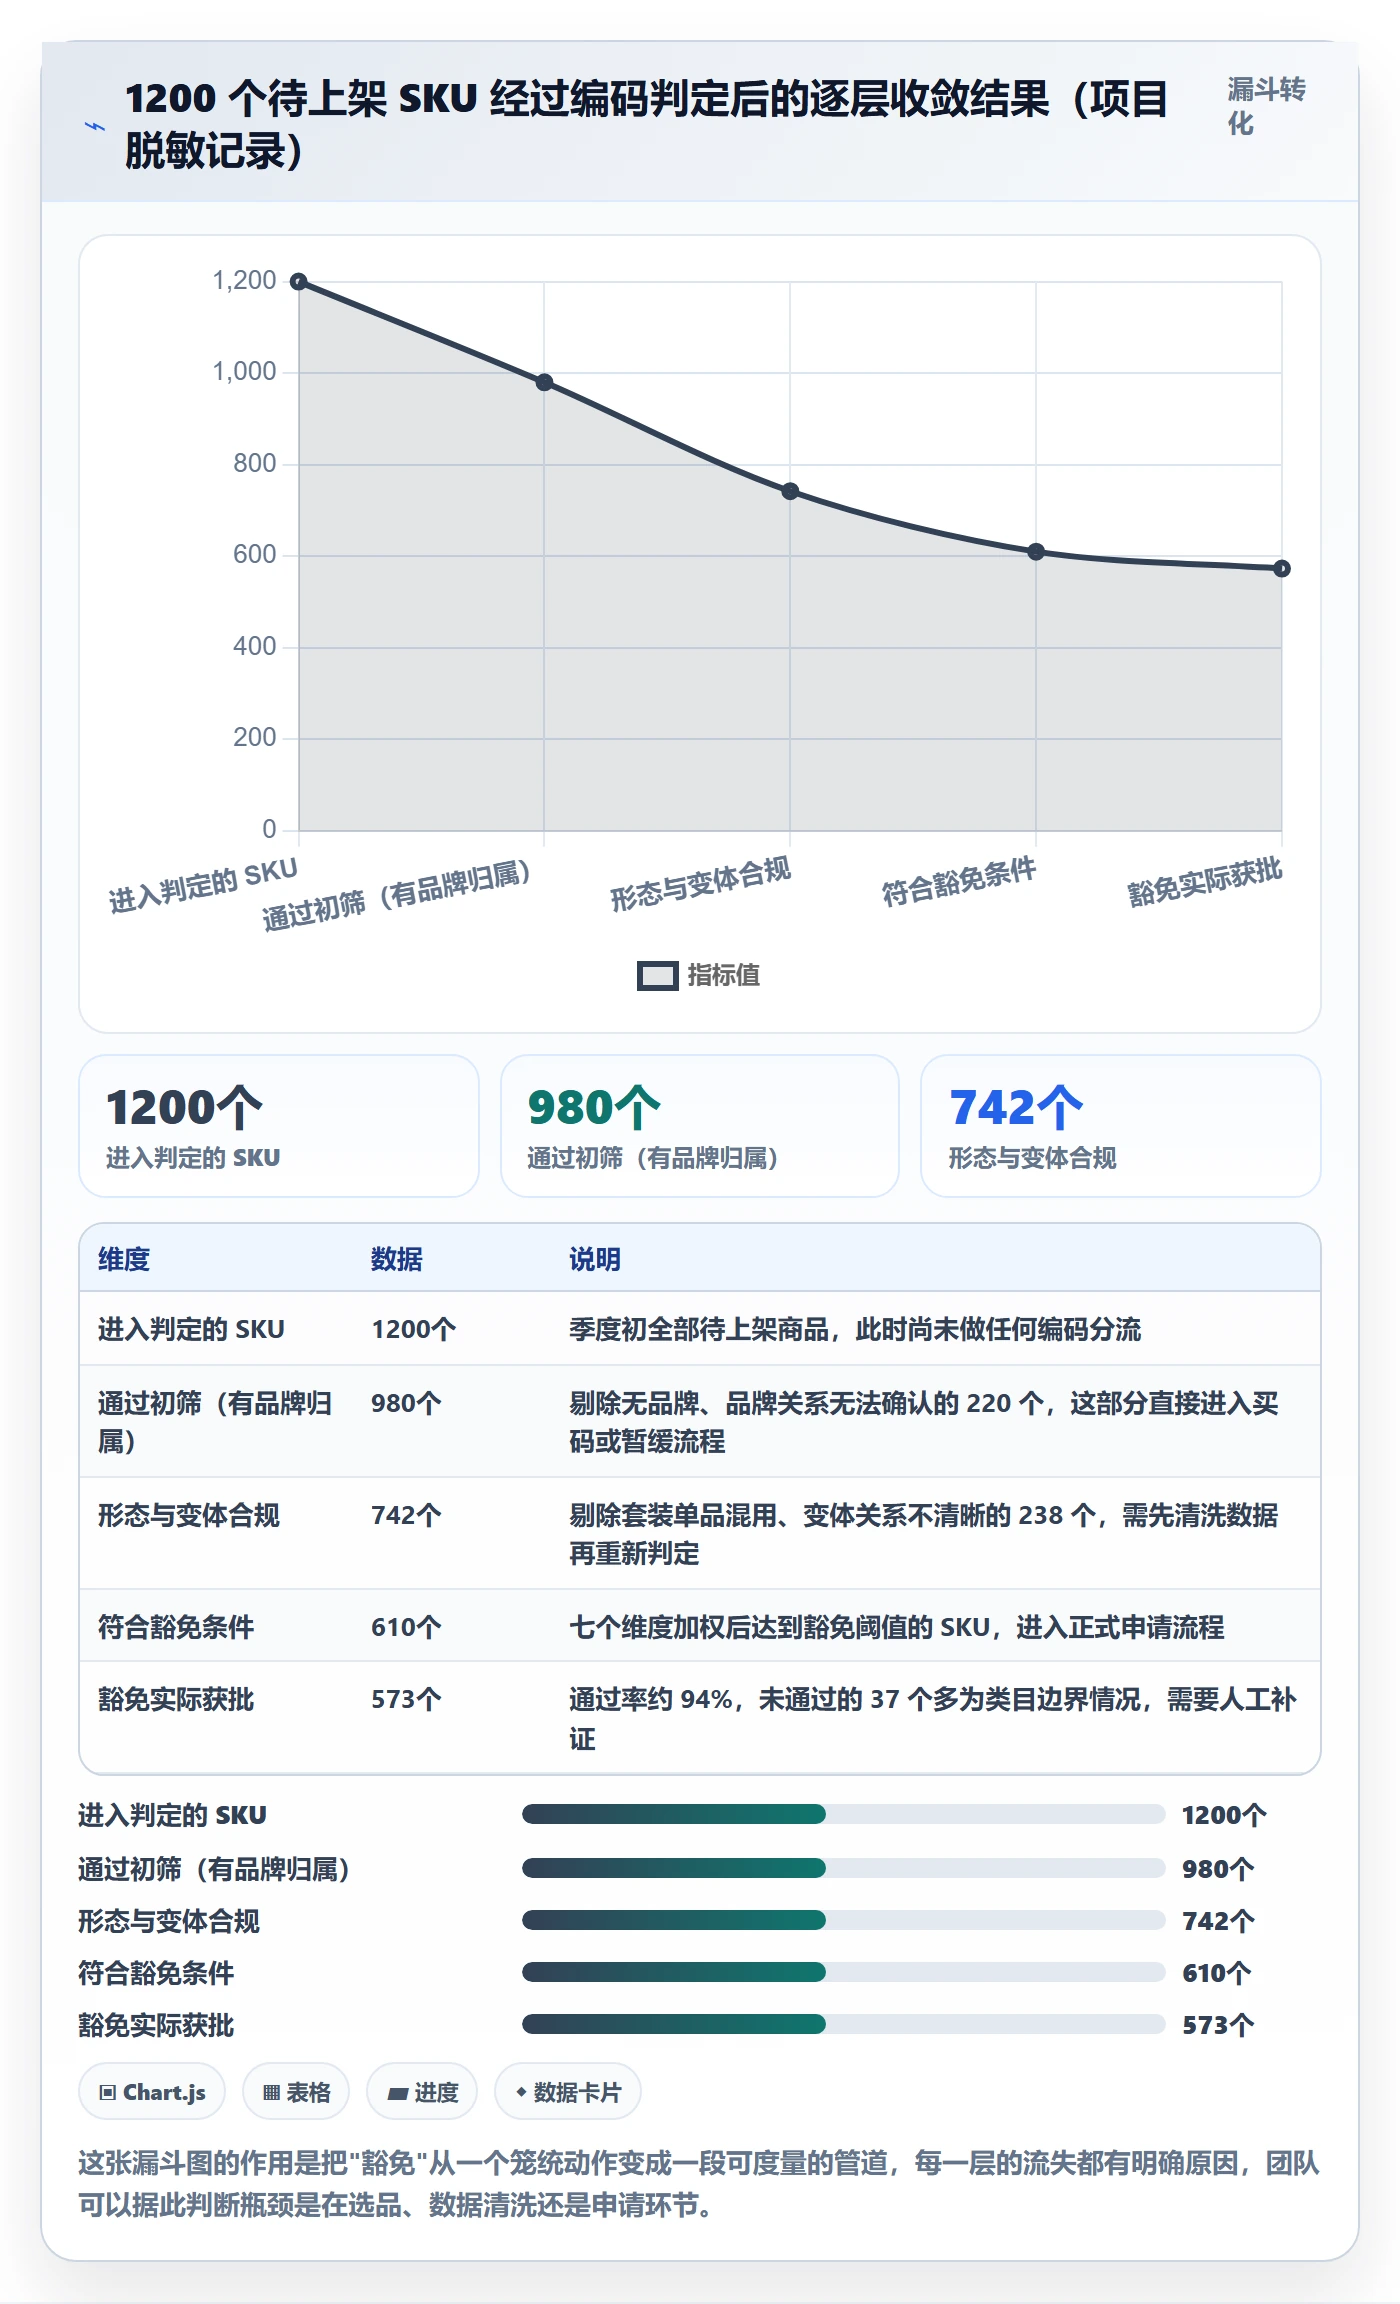Click progress bar for 形态与变体合规
Screen dimensions: 1400x2304
844,1920
